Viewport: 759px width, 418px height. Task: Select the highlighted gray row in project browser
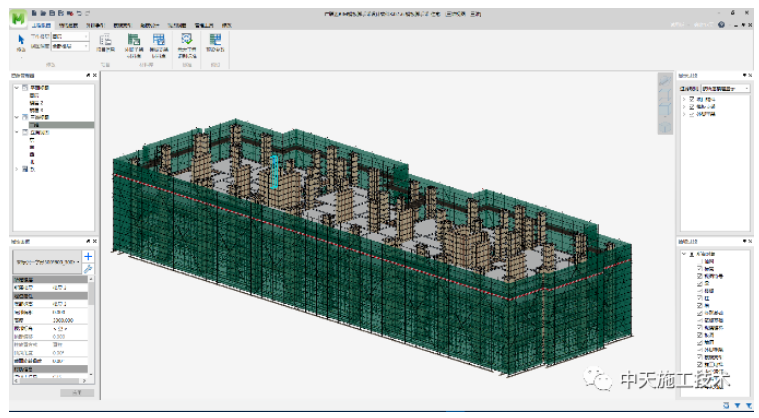click(x=61, y=125)
